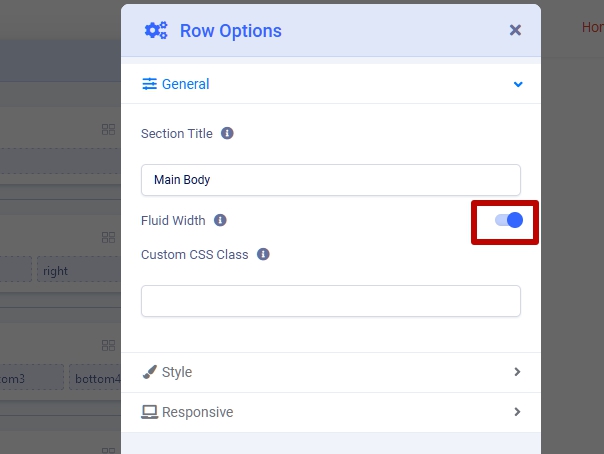Viewport: 604px width, 454px height.
Task: Focus the Section Title text field
Action: pos(330,180)
